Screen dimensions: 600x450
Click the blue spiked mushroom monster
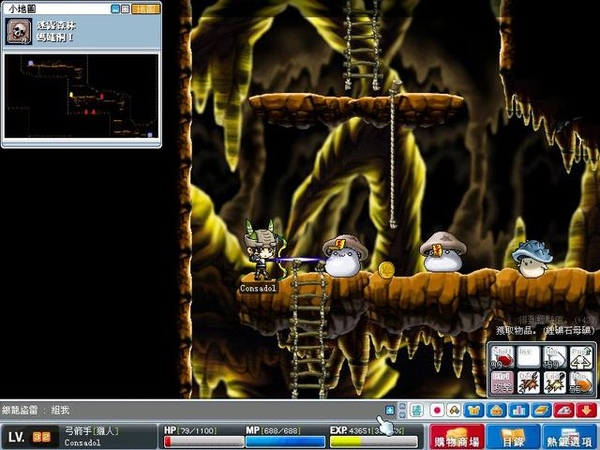pos(533,259)
